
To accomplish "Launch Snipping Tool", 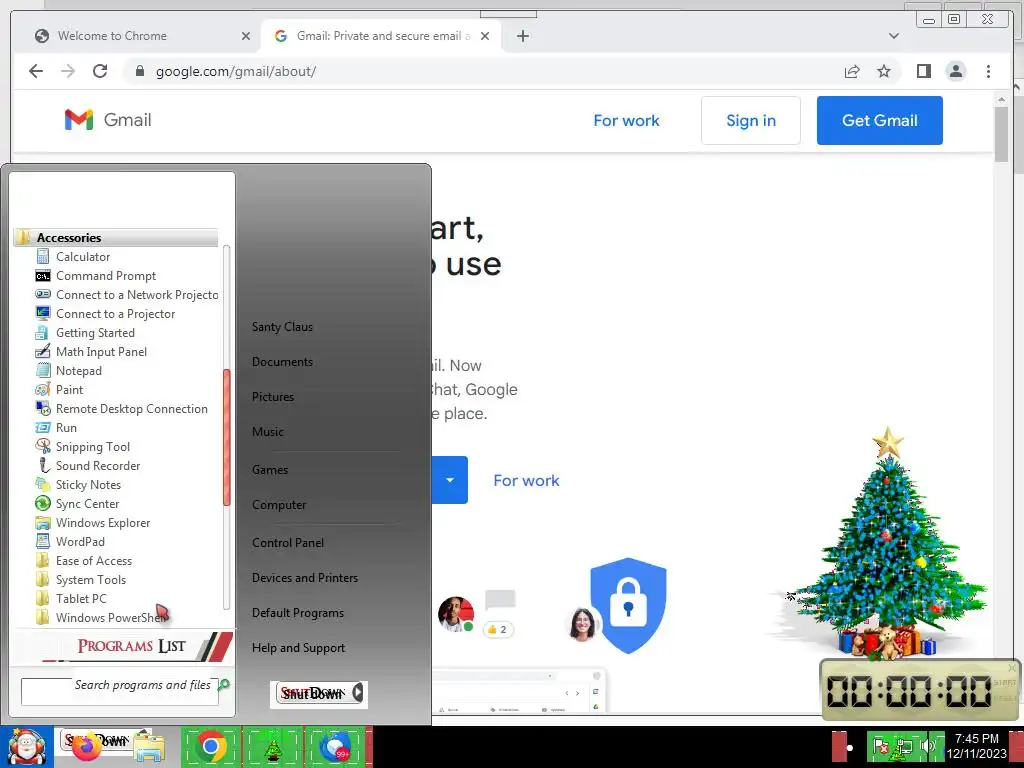I will tap(93, 446).
